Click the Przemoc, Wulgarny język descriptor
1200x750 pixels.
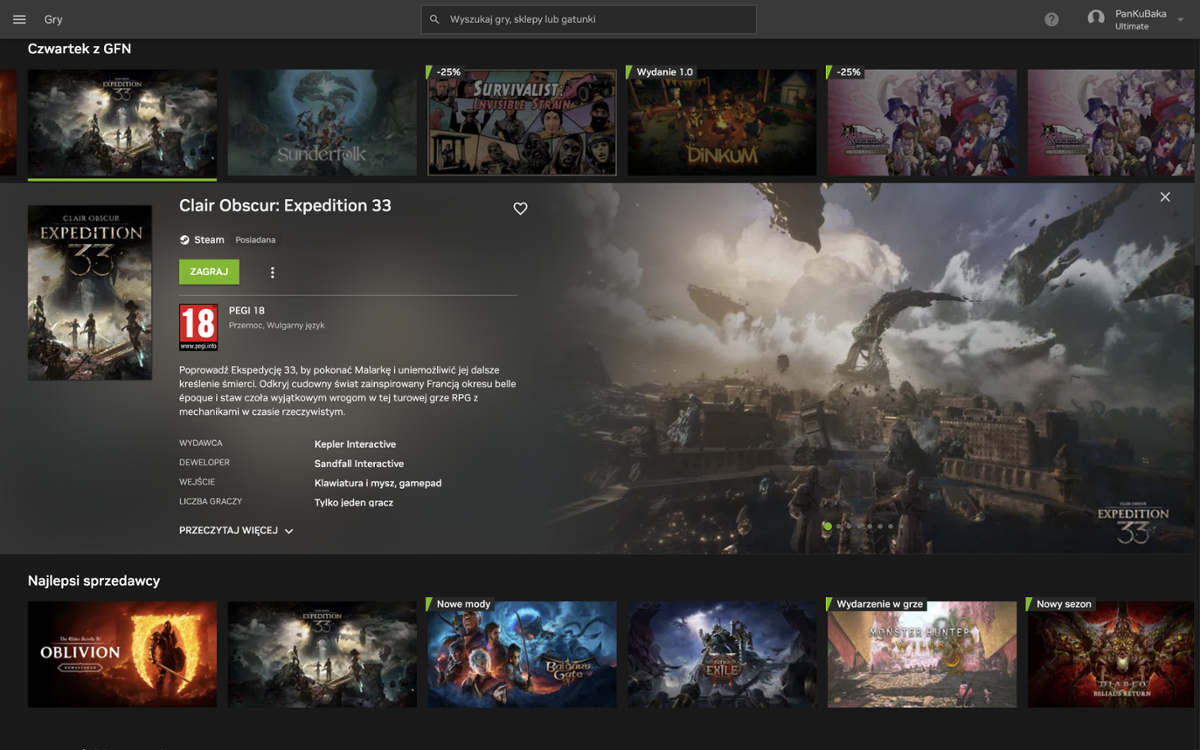(x=277, y=326)
